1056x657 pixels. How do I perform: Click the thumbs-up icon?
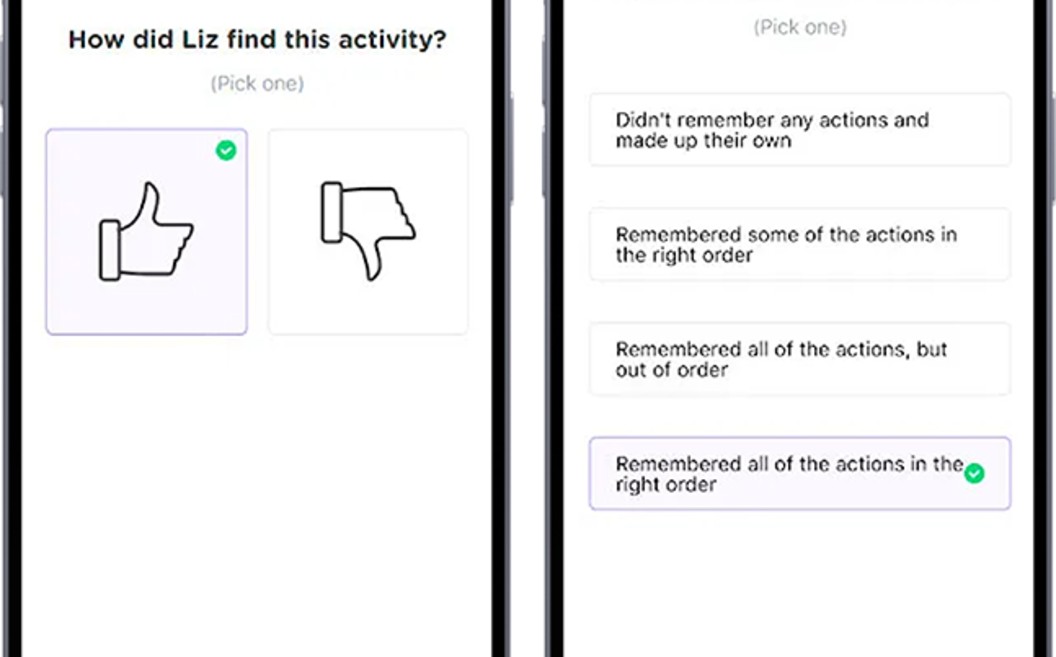coord(147,232)
